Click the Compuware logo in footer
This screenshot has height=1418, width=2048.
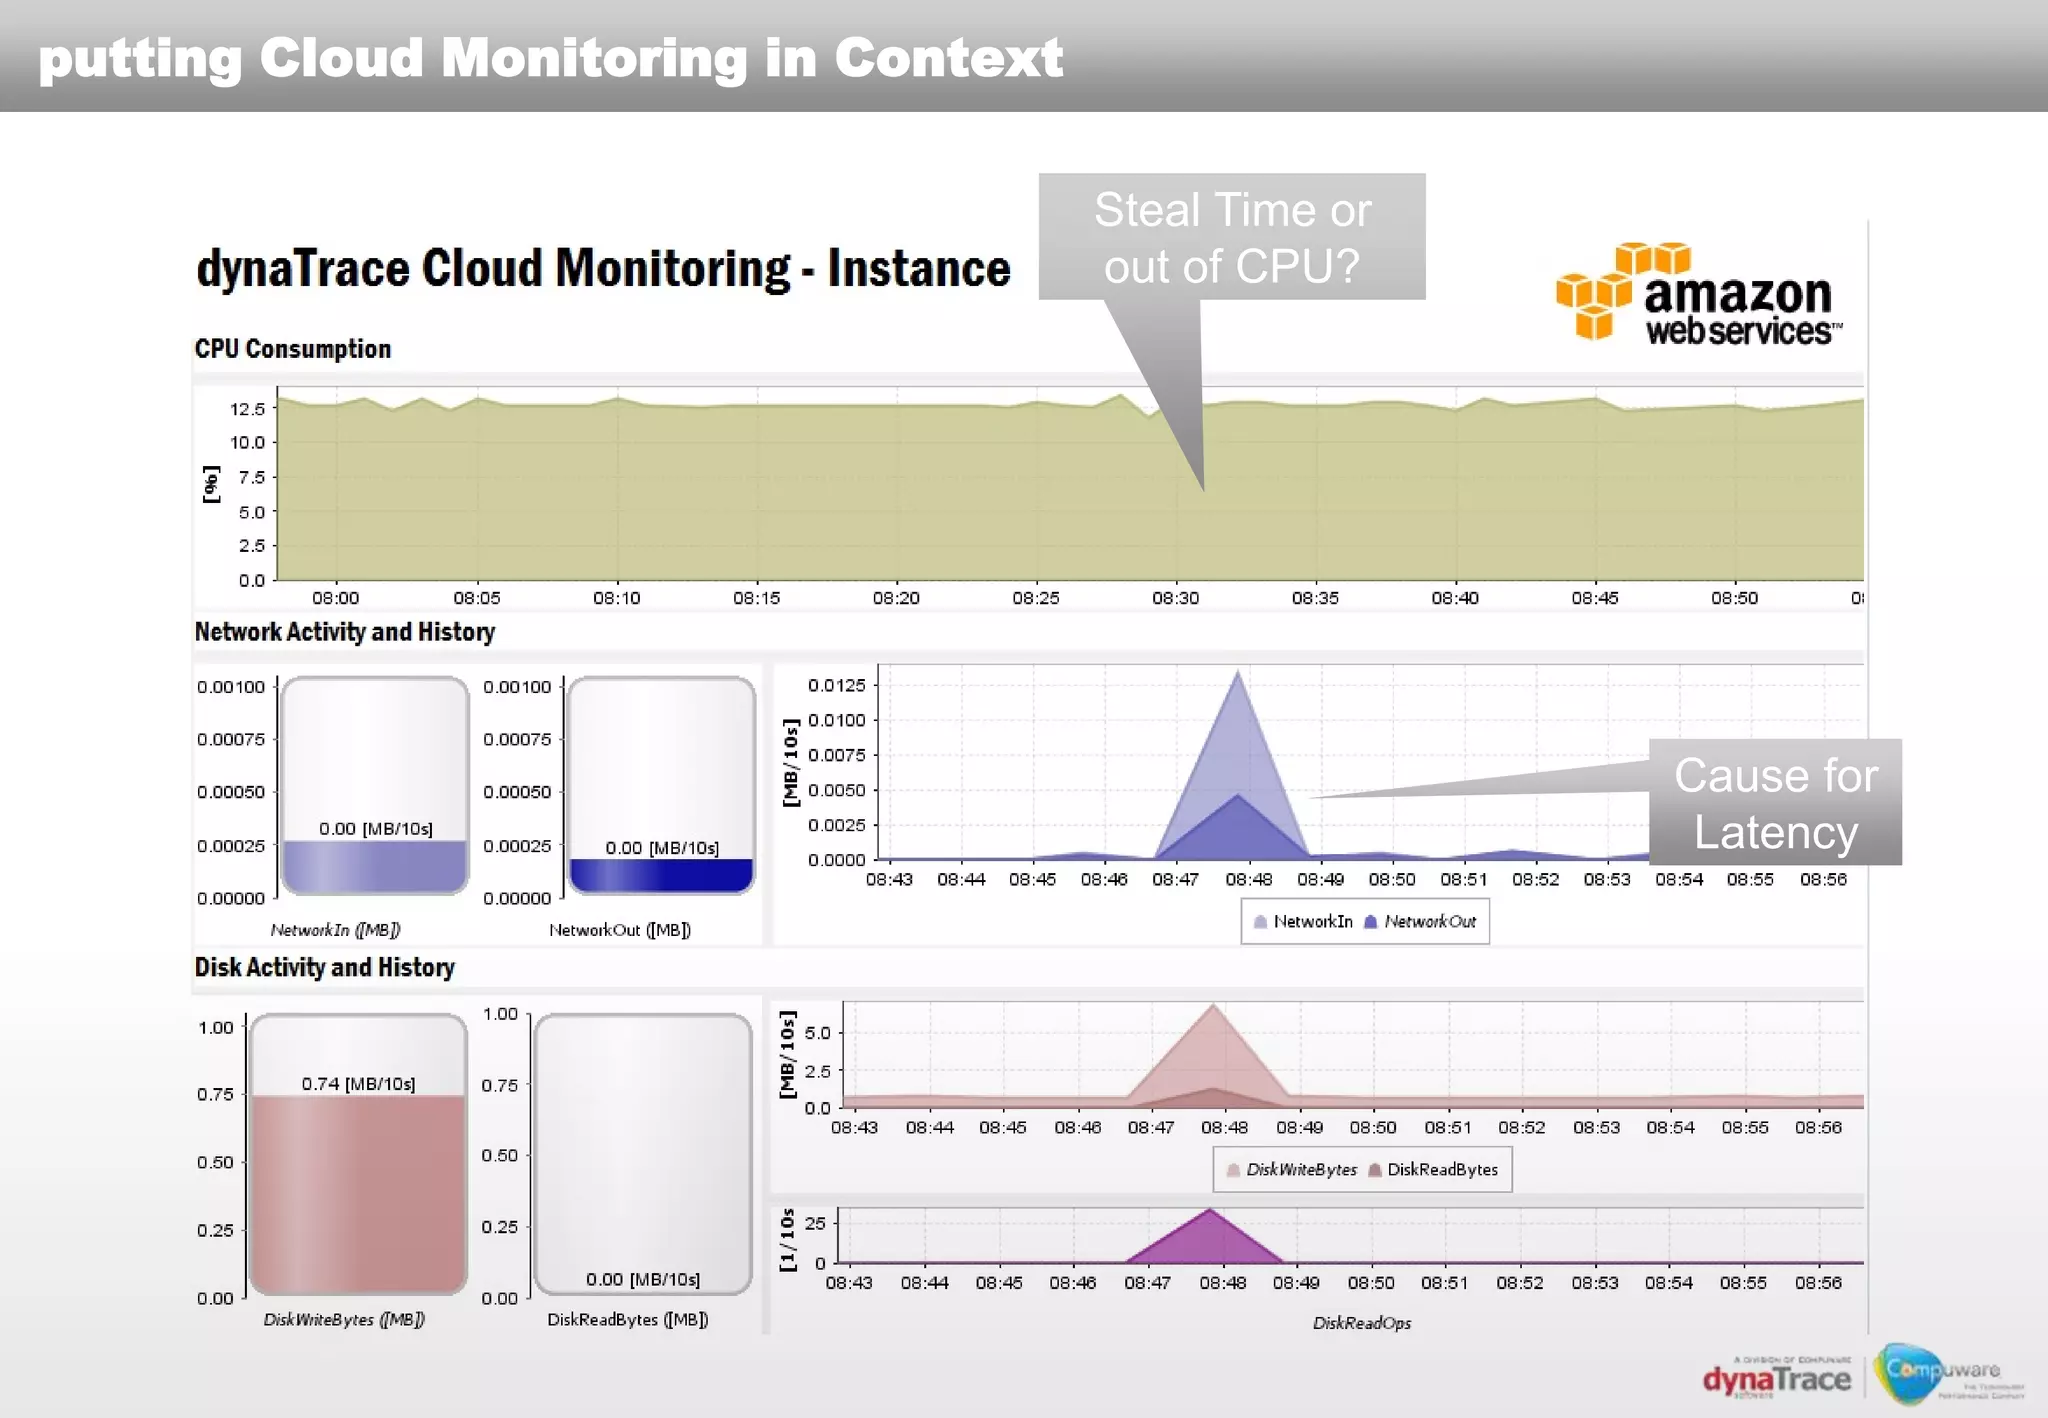(x=1950, y=1374)
